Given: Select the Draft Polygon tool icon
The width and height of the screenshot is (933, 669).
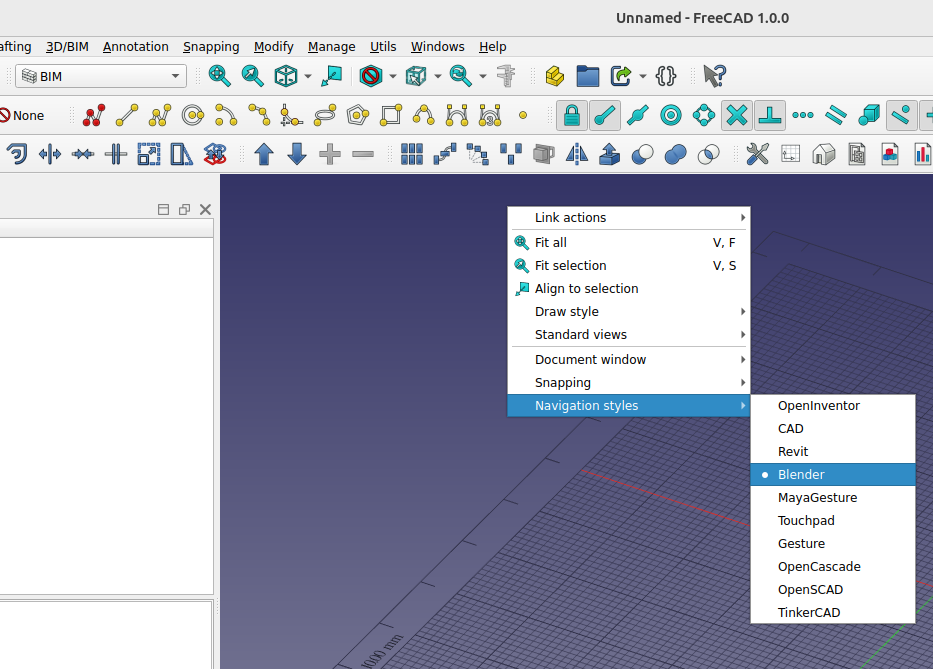Looking at the screenshot, I should coord(357,116).
